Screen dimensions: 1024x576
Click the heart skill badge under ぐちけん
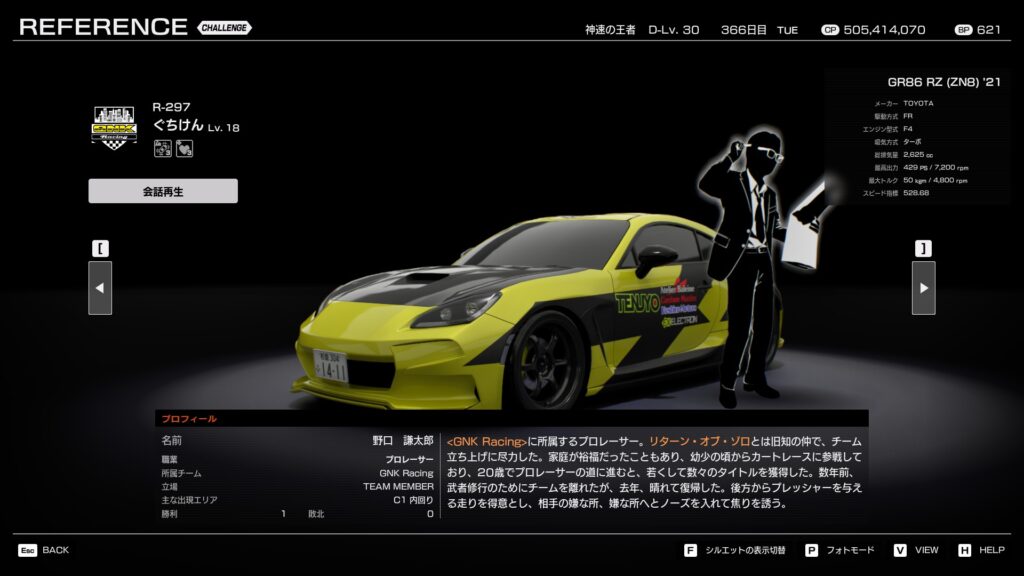click(183, 149)
